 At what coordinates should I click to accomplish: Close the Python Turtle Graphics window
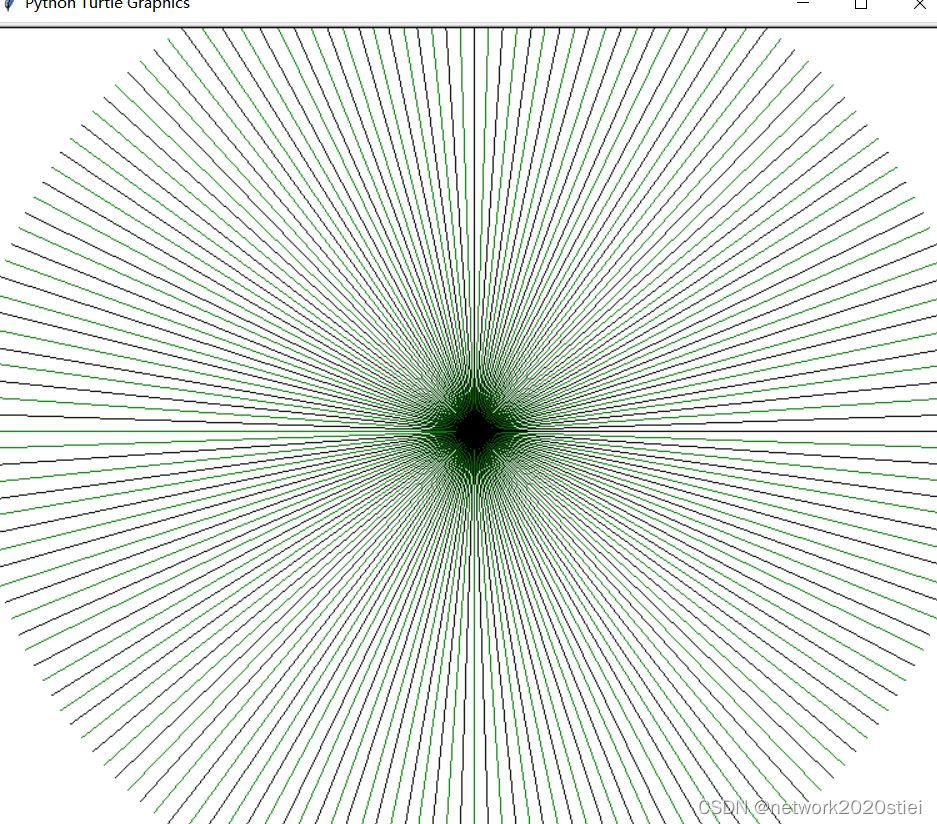[x=920, y=4]
